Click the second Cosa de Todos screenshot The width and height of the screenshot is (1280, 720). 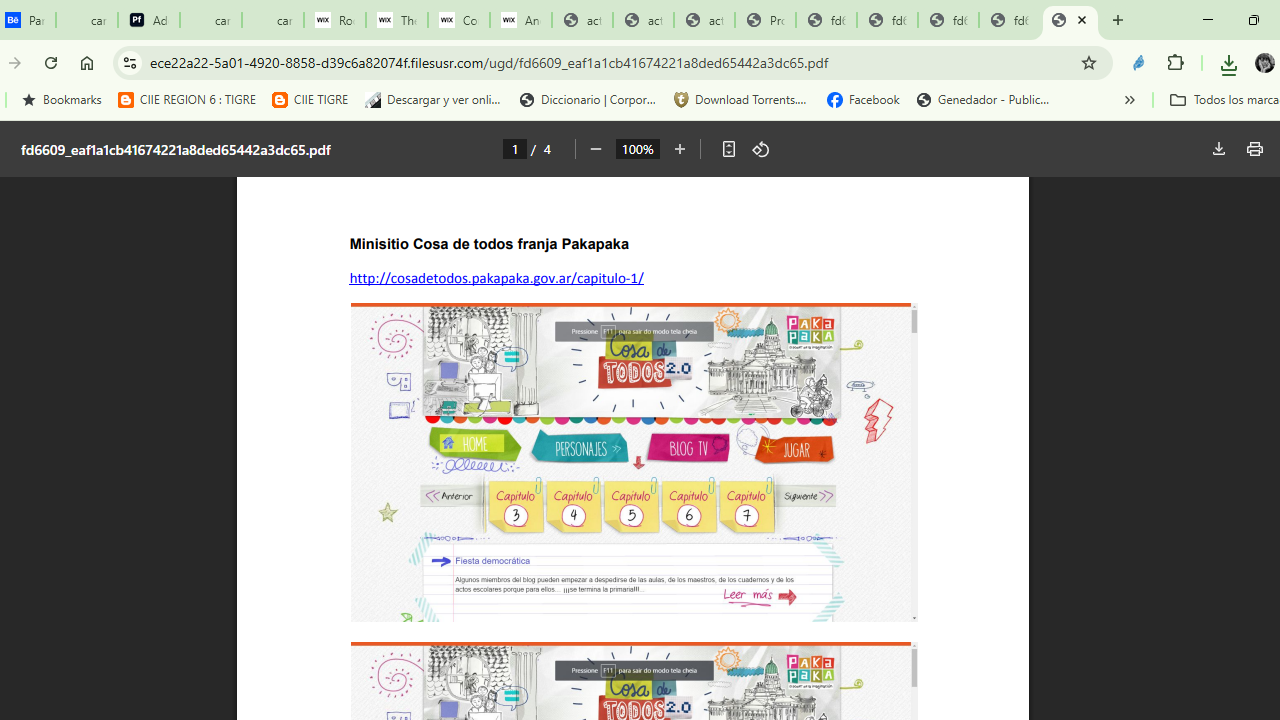633,681
